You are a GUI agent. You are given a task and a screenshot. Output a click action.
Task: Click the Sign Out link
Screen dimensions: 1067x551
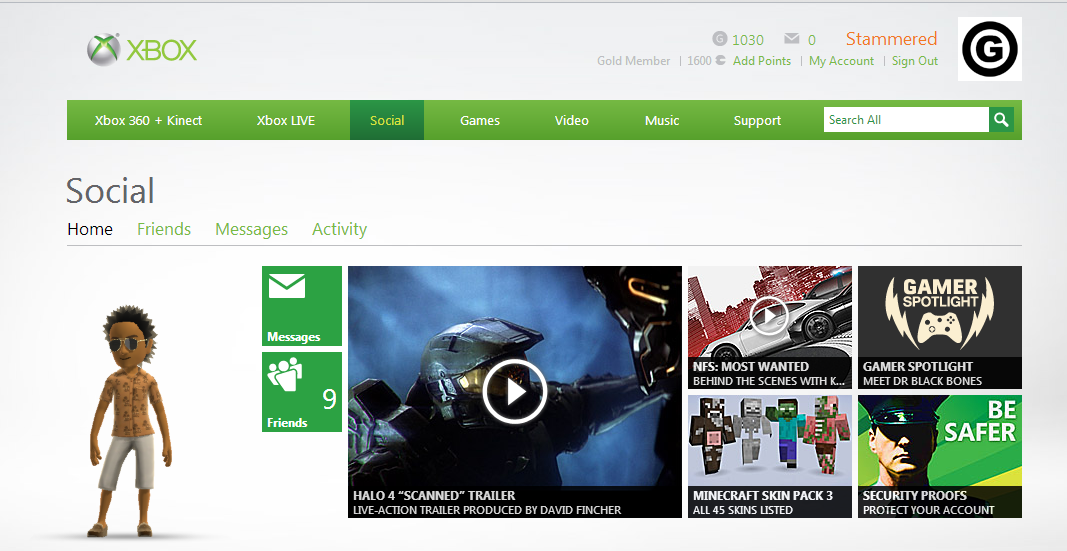pyautogui.click(x=915, y=61)
